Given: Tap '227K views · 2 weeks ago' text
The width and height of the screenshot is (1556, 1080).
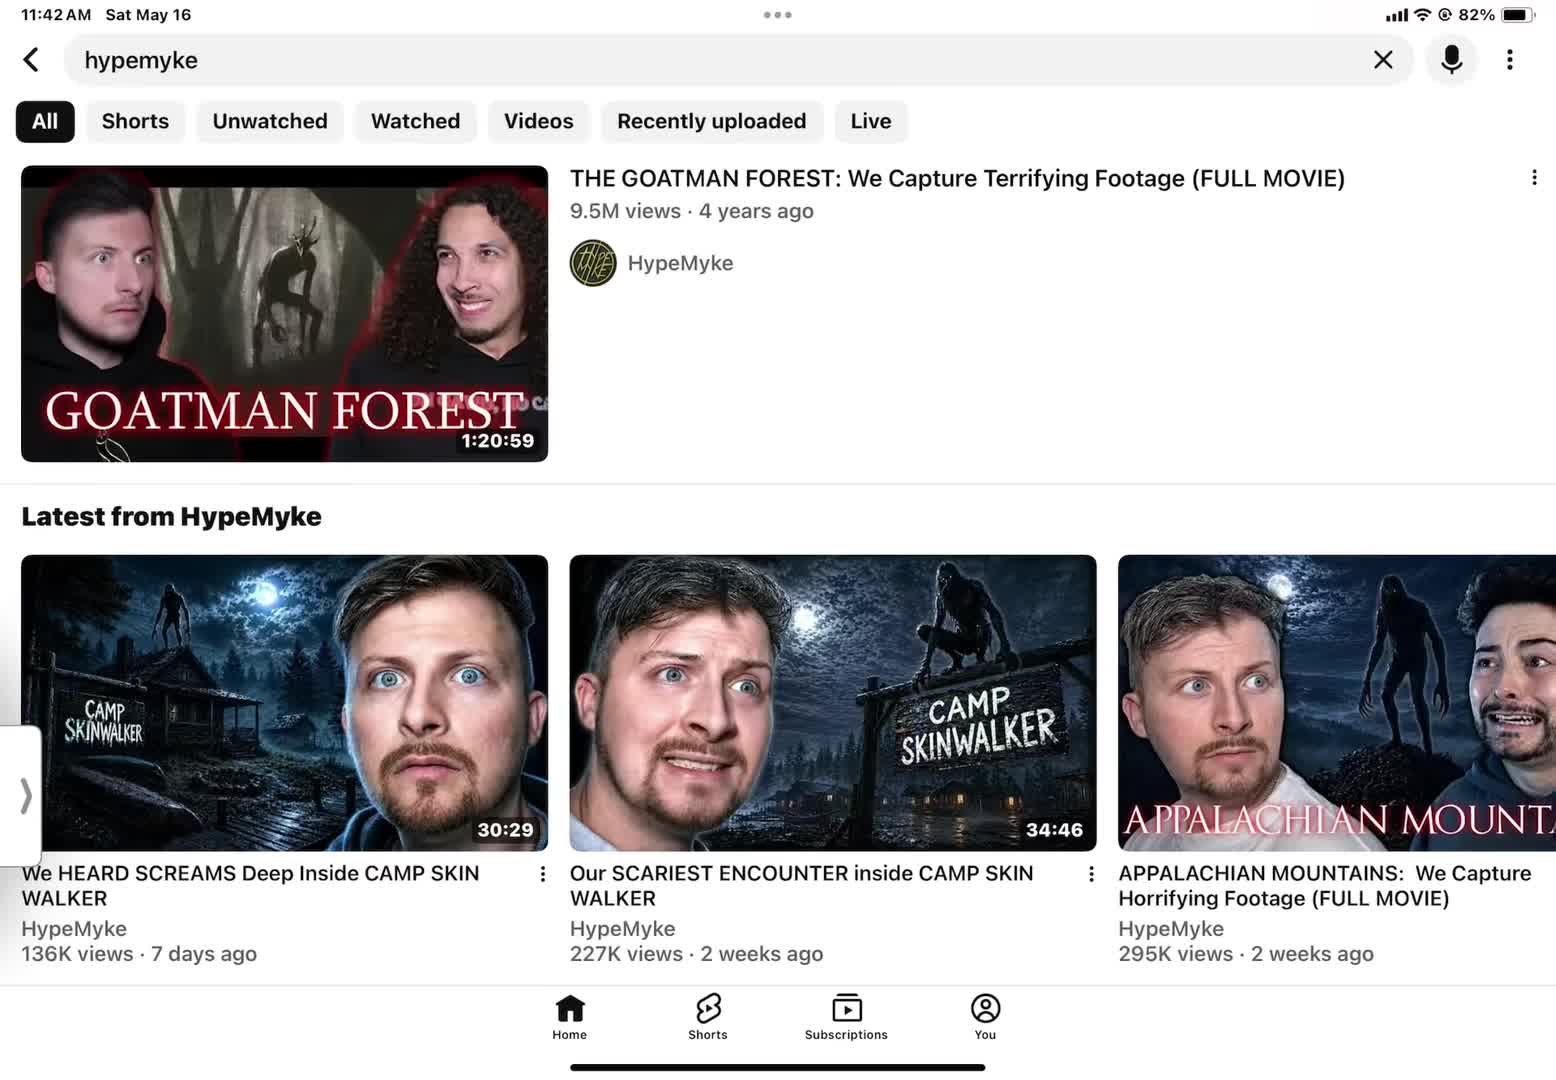Looking at the screenshot, I should 697,954.
